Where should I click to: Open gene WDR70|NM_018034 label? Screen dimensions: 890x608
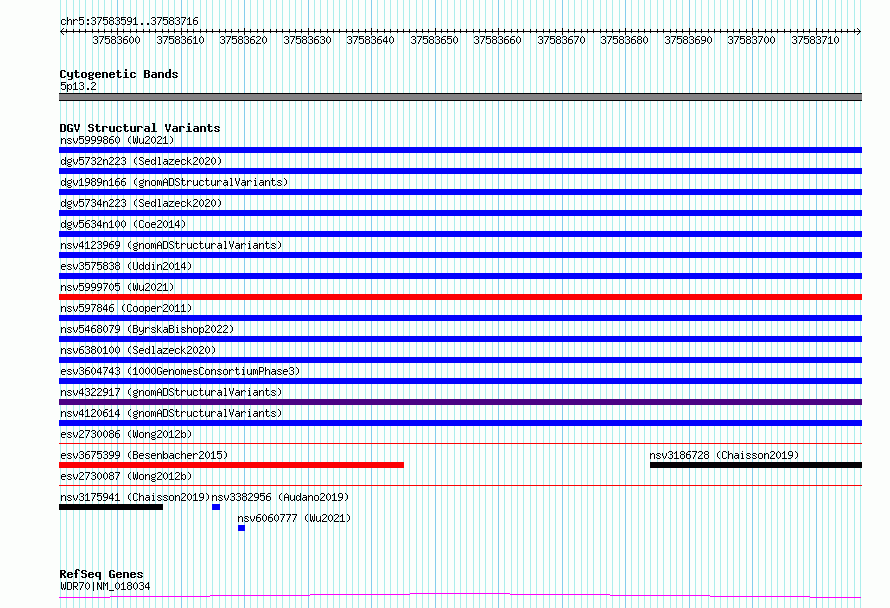(x=105, y=586)
